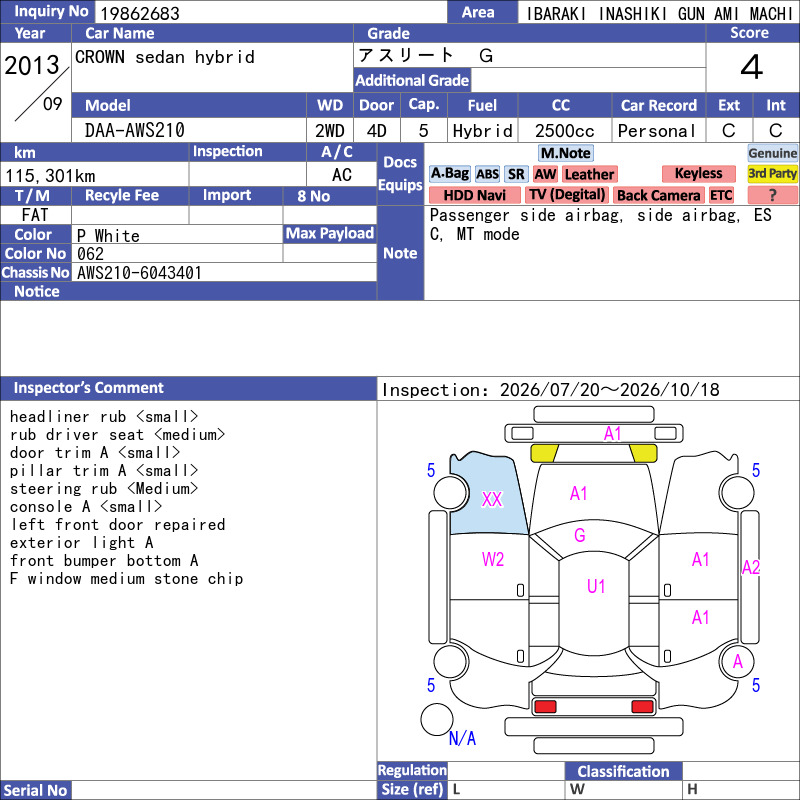Toggle the Keyless equipment indicator
This screenshot has width=800, height=800.
(698, 173)
